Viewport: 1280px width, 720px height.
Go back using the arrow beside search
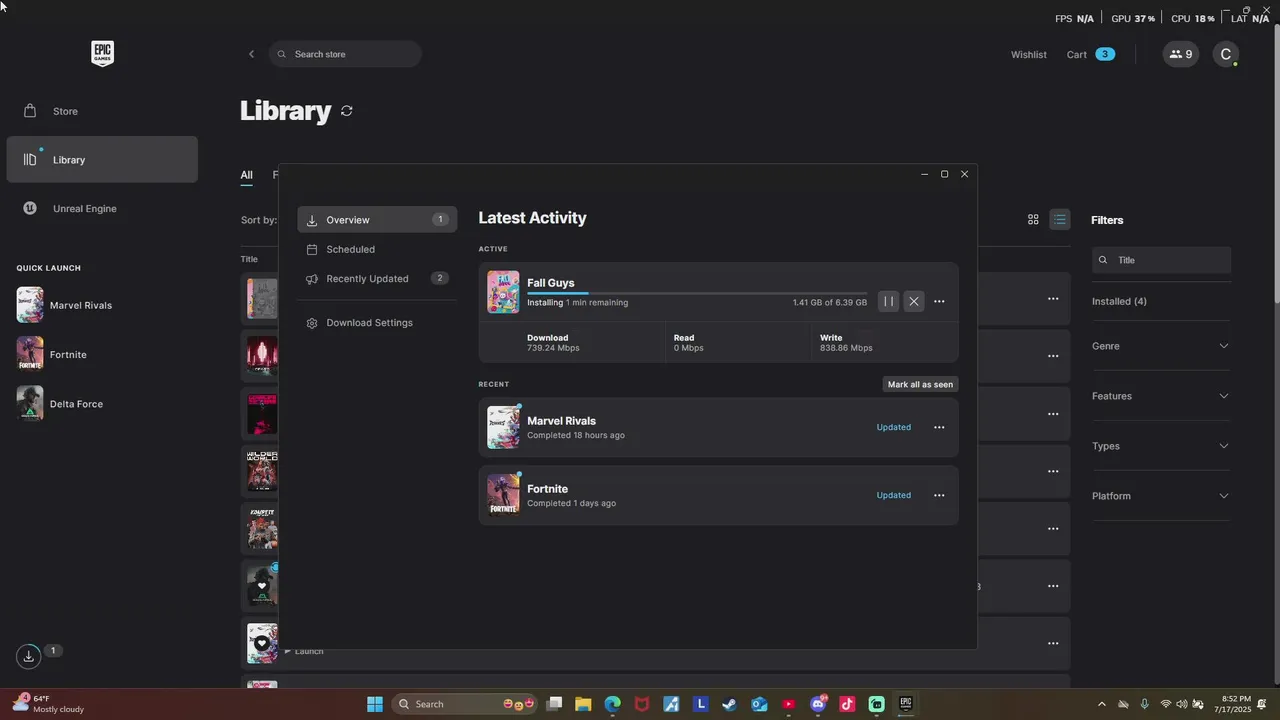[x=251, y=54]
